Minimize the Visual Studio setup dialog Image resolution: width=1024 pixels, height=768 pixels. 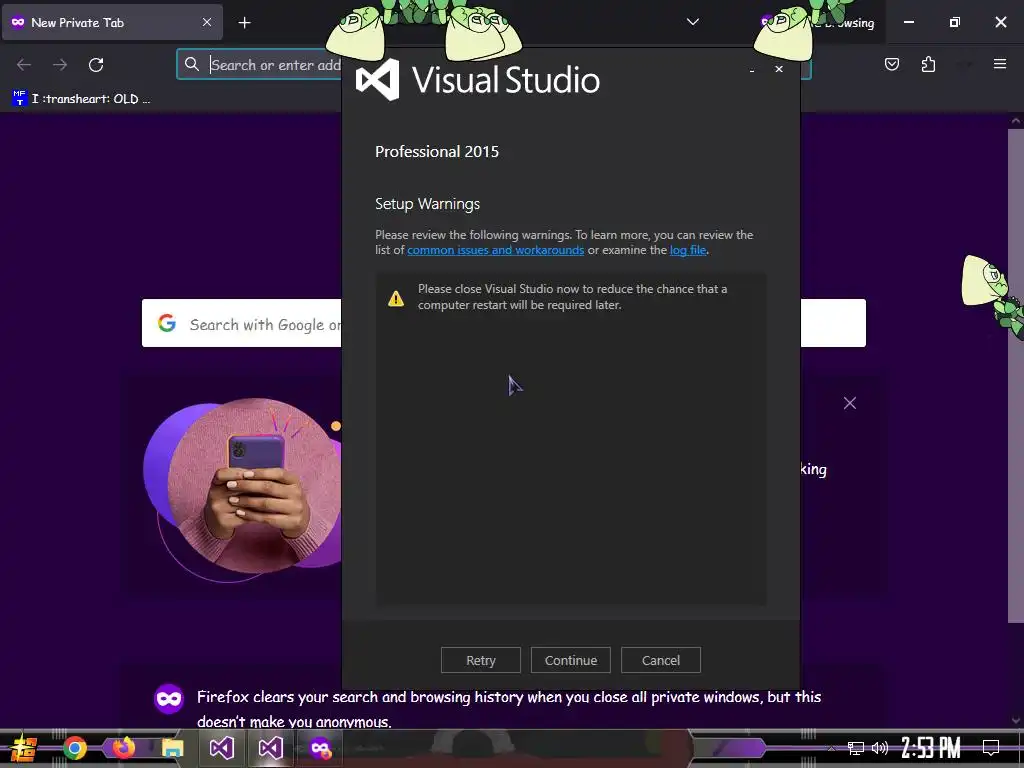752,69
